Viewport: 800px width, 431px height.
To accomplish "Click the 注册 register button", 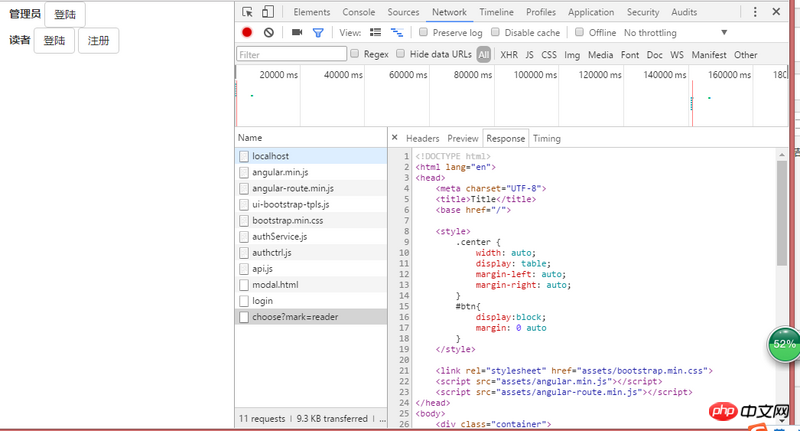I will 98,41.
